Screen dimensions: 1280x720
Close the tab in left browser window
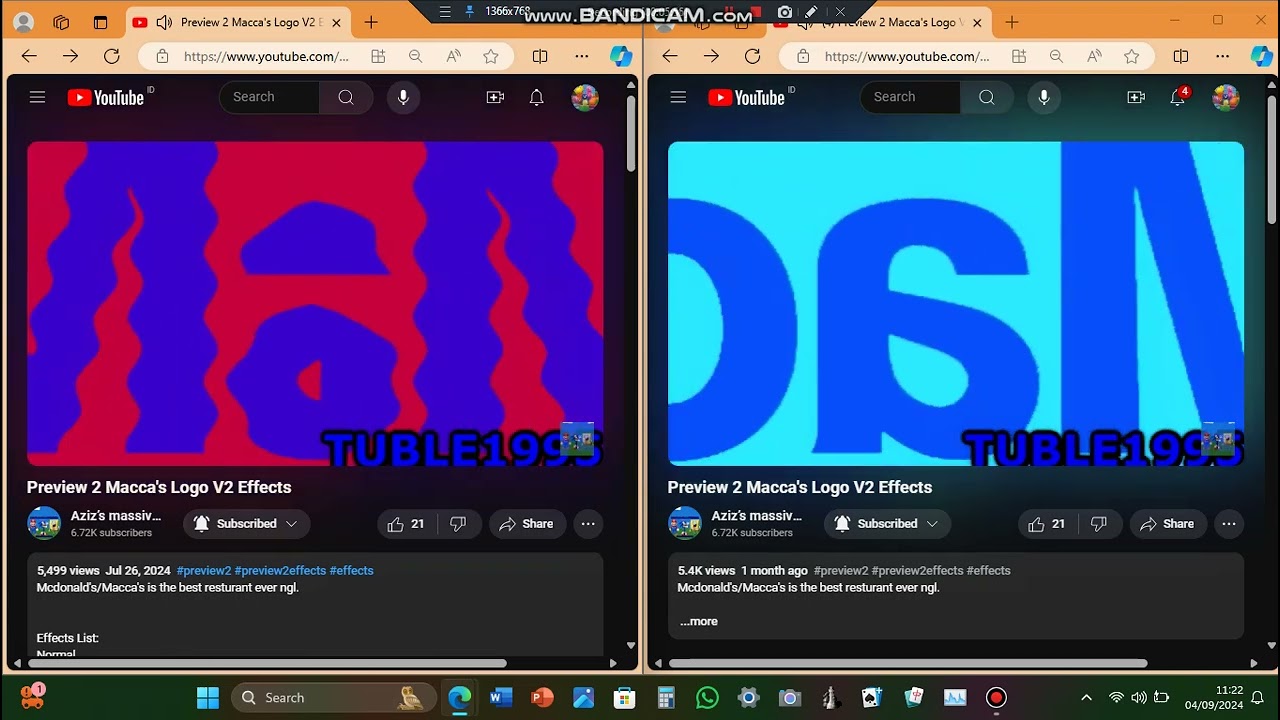coord(336,22)
